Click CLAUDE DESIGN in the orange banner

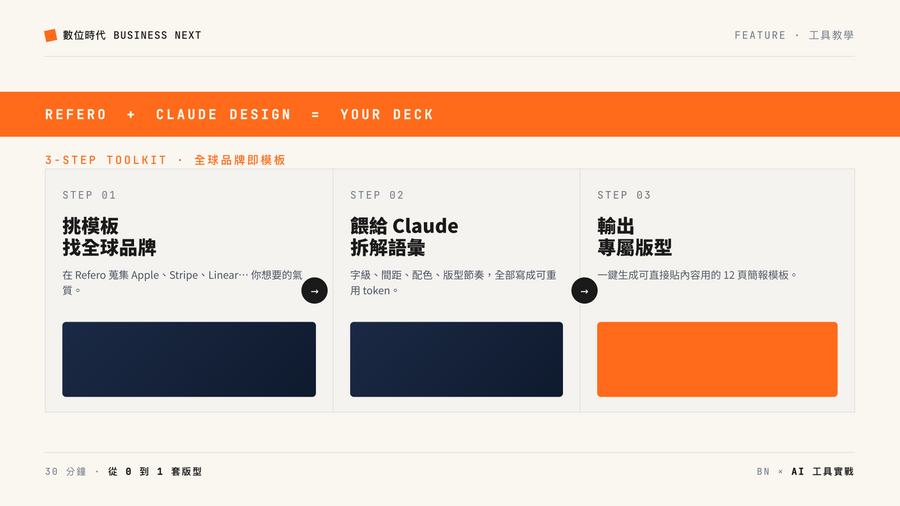pyautogui.click(x=223, y=114)
